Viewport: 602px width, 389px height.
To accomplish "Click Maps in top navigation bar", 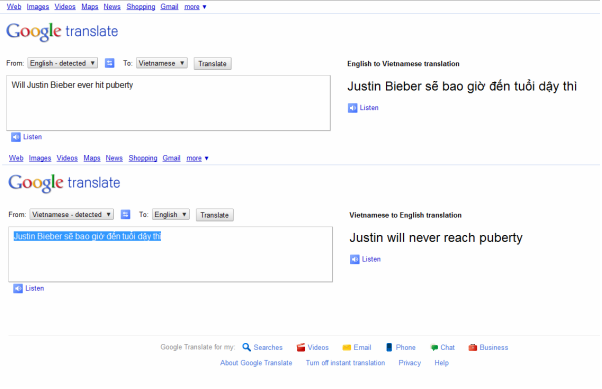I will [90, 7].
